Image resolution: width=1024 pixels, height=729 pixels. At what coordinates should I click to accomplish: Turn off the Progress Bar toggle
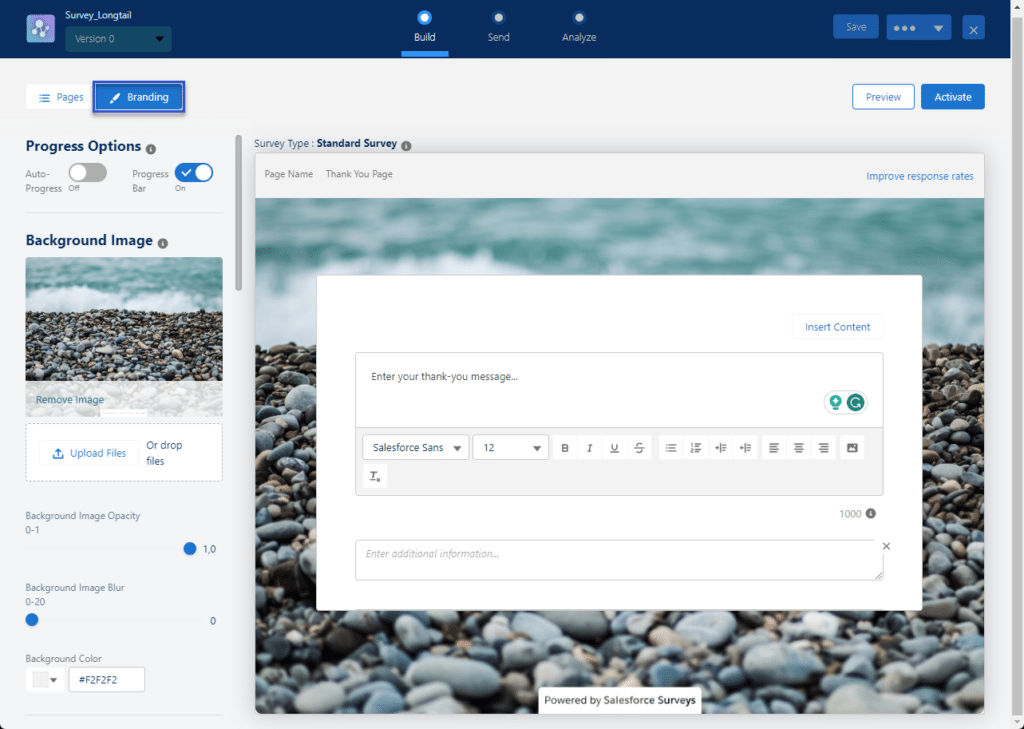pyautogui.click(x=194, y=173)
